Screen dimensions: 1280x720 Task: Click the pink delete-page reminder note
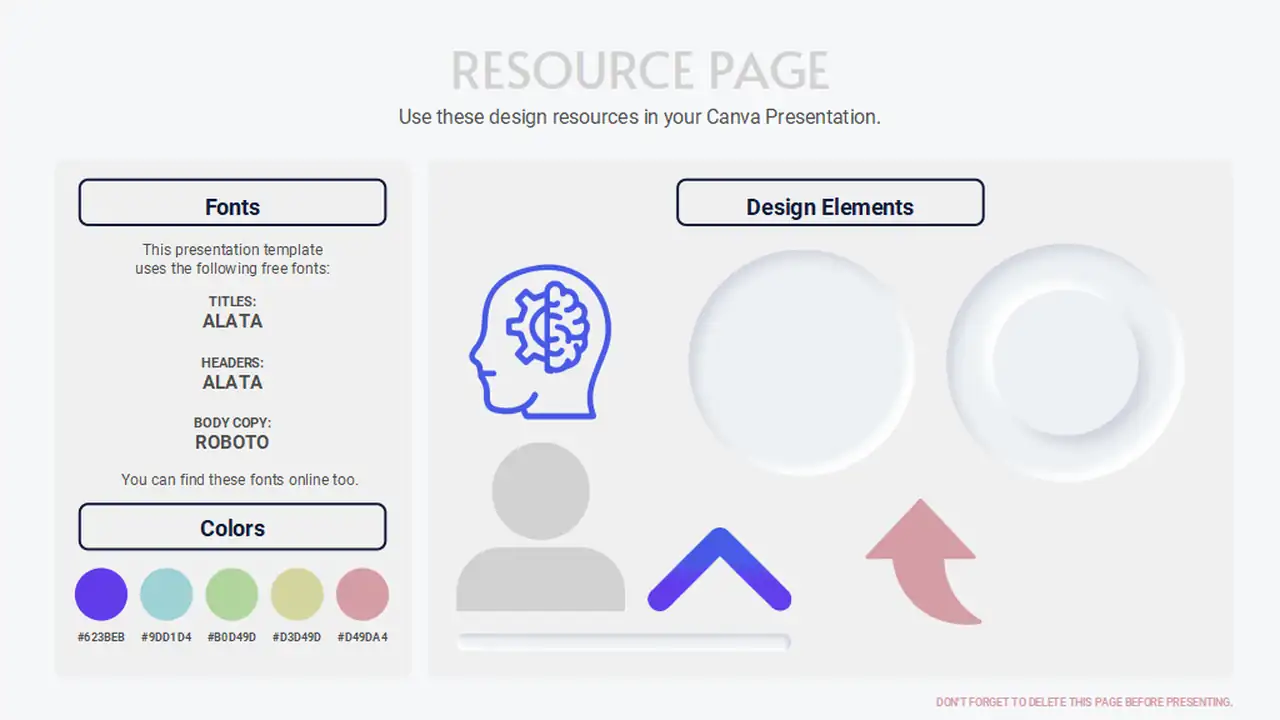pyautogui.click(x=1084, y=702)
